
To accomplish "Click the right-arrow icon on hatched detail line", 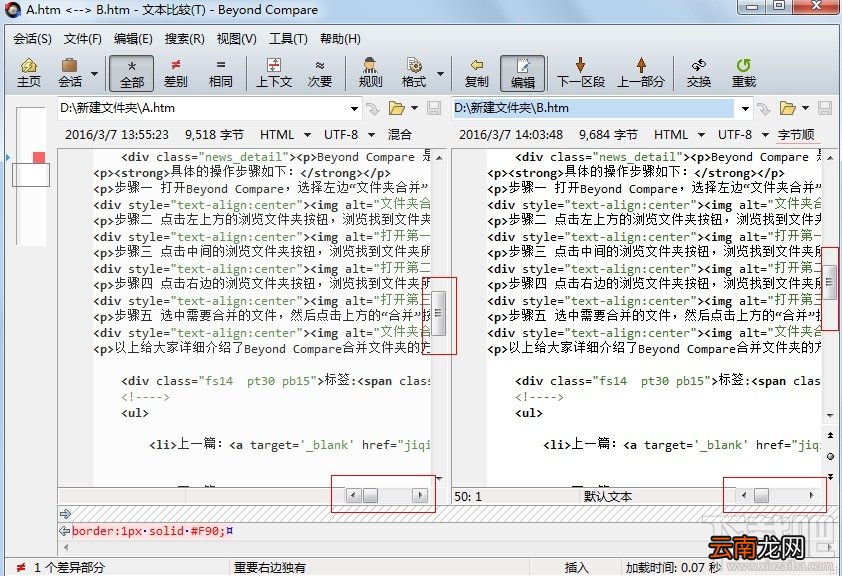I will [x=65, y=514].
